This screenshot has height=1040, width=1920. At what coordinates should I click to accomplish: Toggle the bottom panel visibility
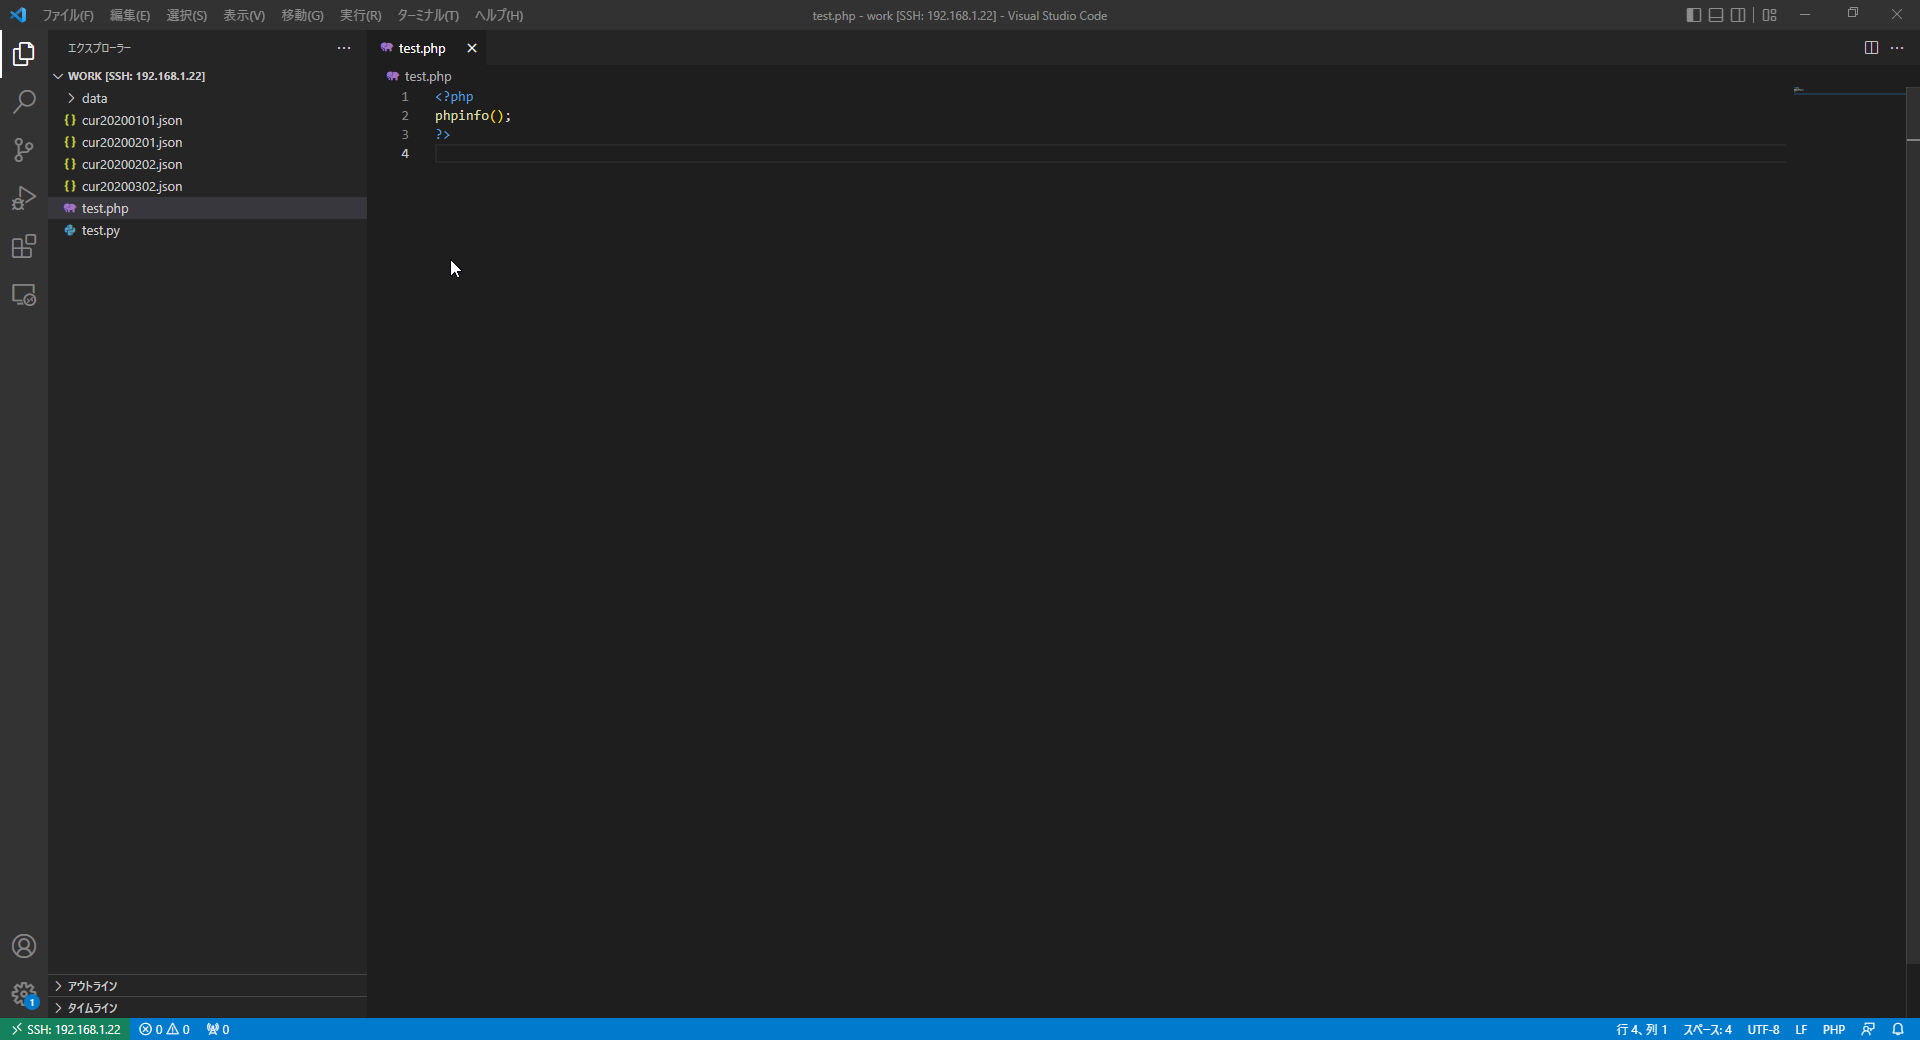pyautogui.click(x=1716, y=15)
